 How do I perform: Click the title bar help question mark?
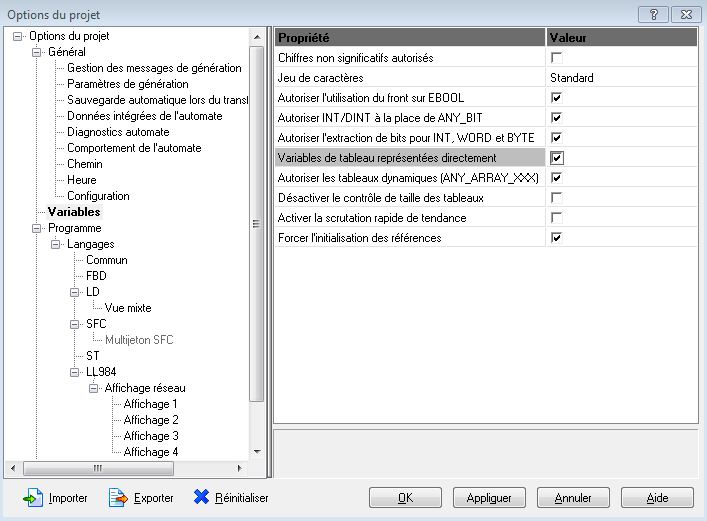pos(652,13)
